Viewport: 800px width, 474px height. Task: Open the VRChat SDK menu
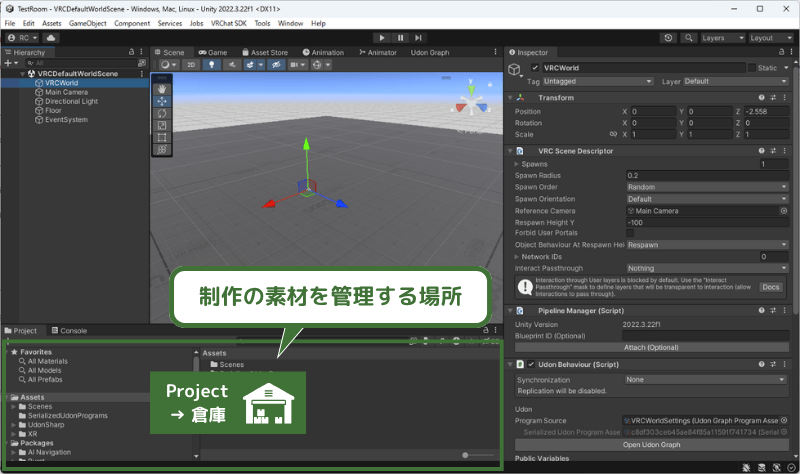(x=229, y=23)
